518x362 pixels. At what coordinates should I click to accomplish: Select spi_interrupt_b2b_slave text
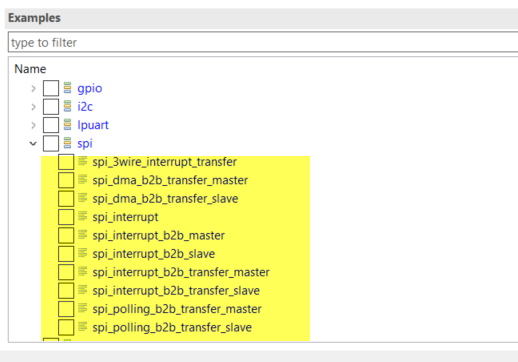click(154, 254)
